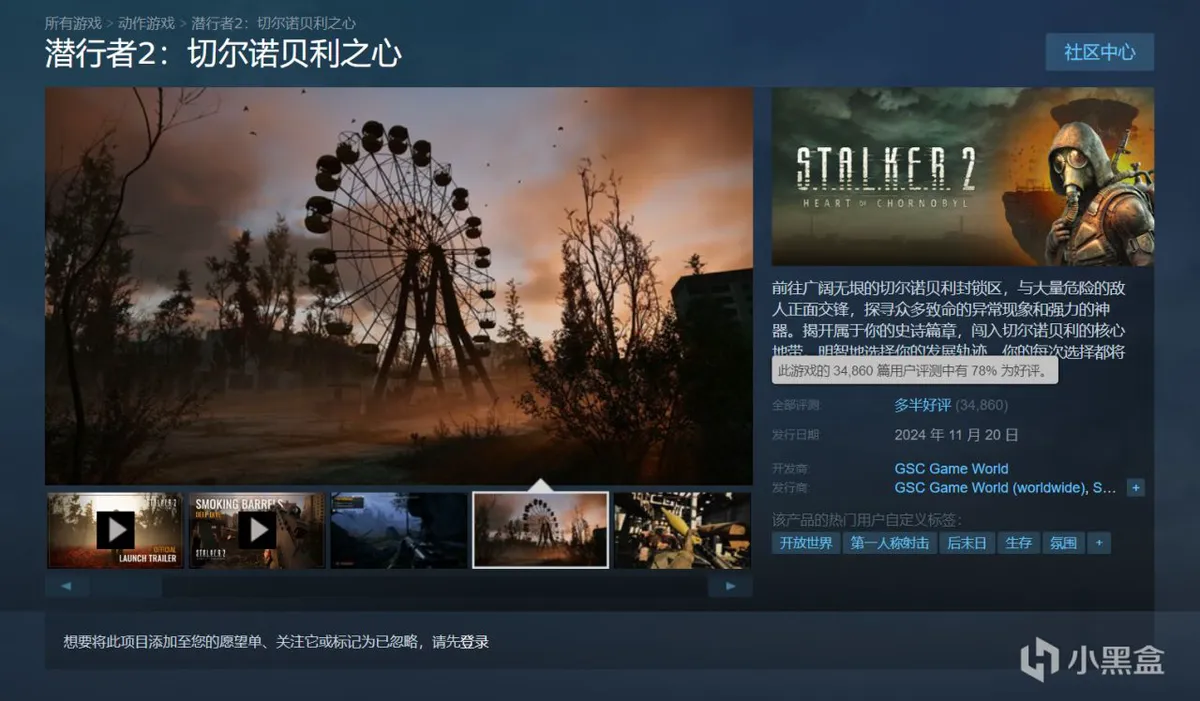
Task: Select the 第一人称射击 tag
Action: click(x=890, y=543)
